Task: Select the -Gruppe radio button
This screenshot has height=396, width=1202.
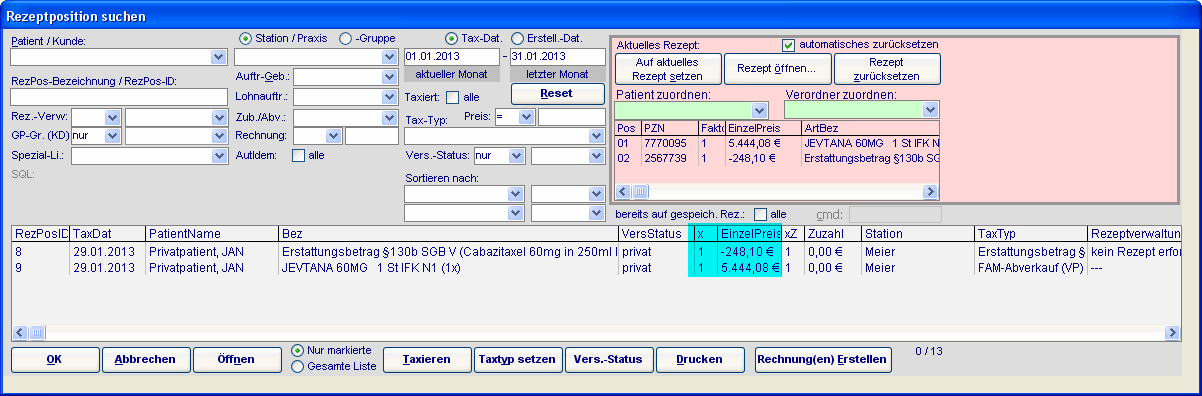Action: [346, 38]
